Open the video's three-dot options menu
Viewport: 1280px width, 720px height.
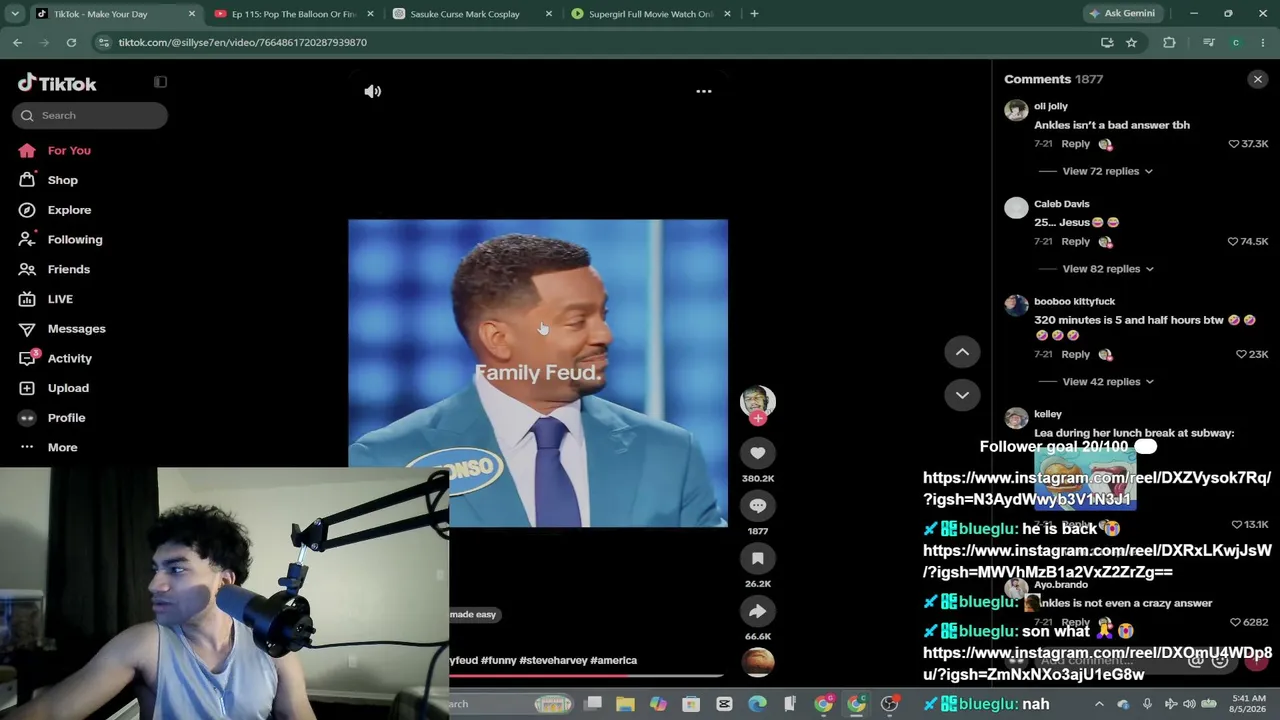point(704,91)
